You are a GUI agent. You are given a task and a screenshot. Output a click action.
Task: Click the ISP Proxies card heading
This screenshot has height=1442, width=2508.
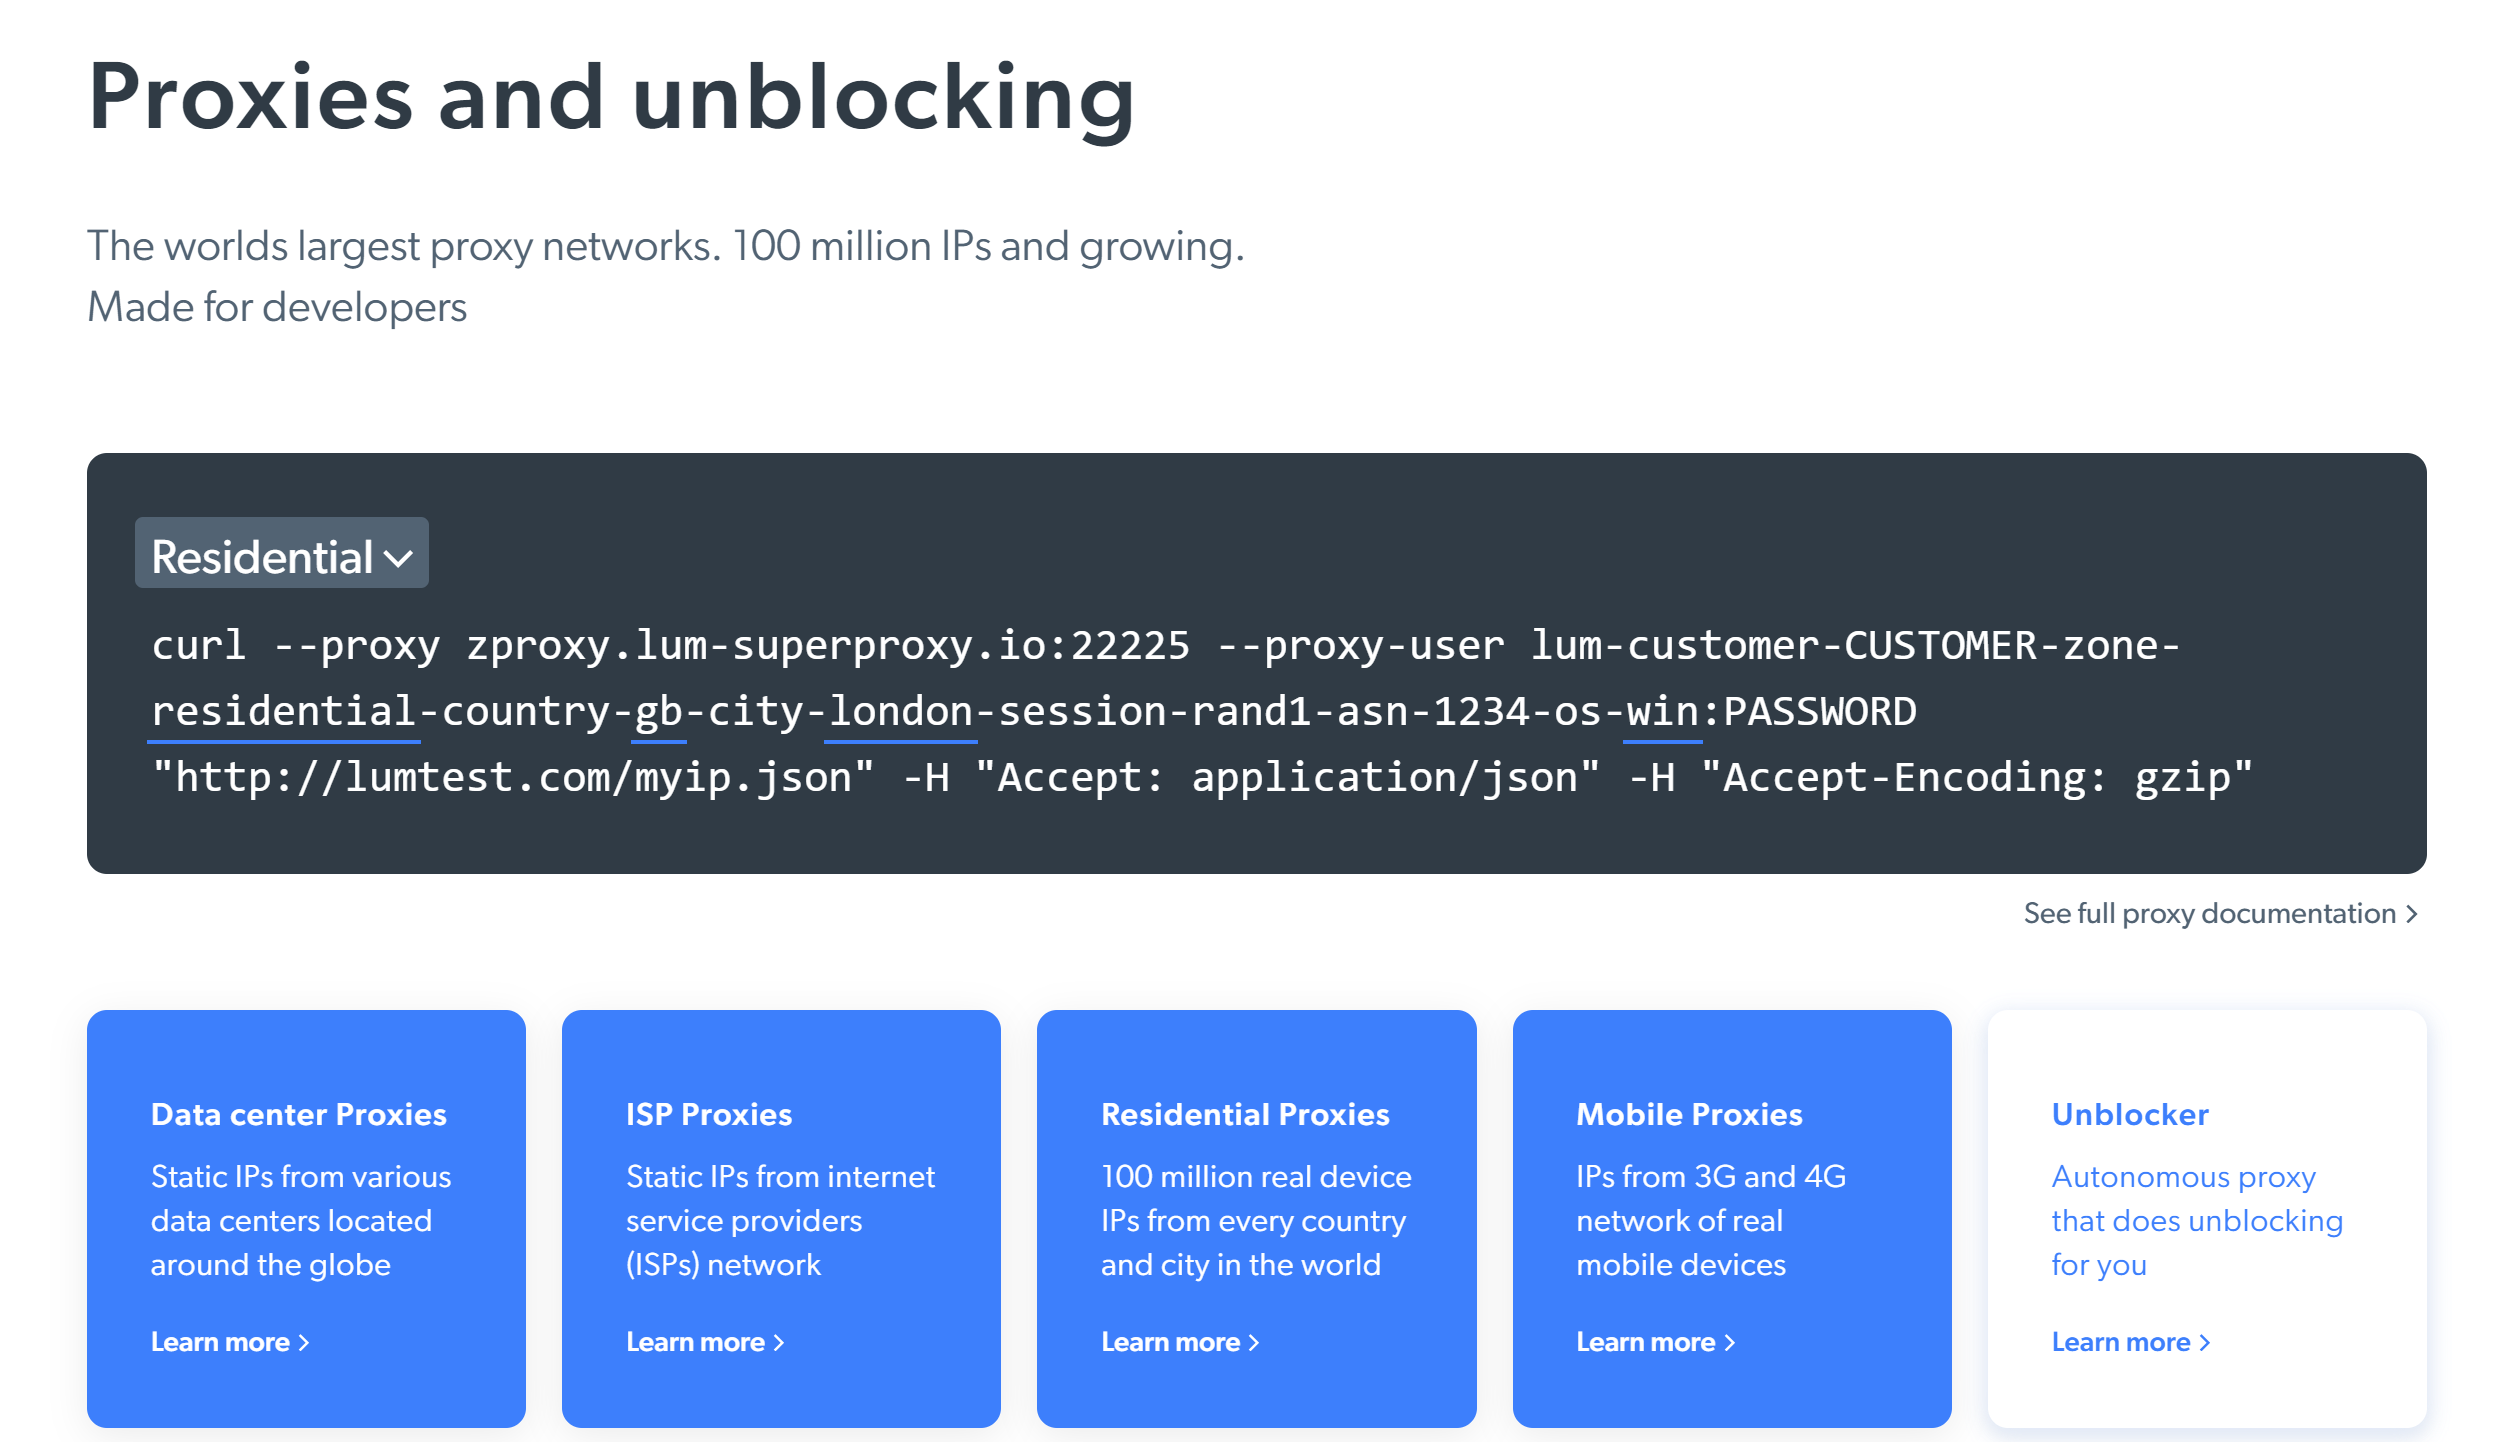[708, 1115]
